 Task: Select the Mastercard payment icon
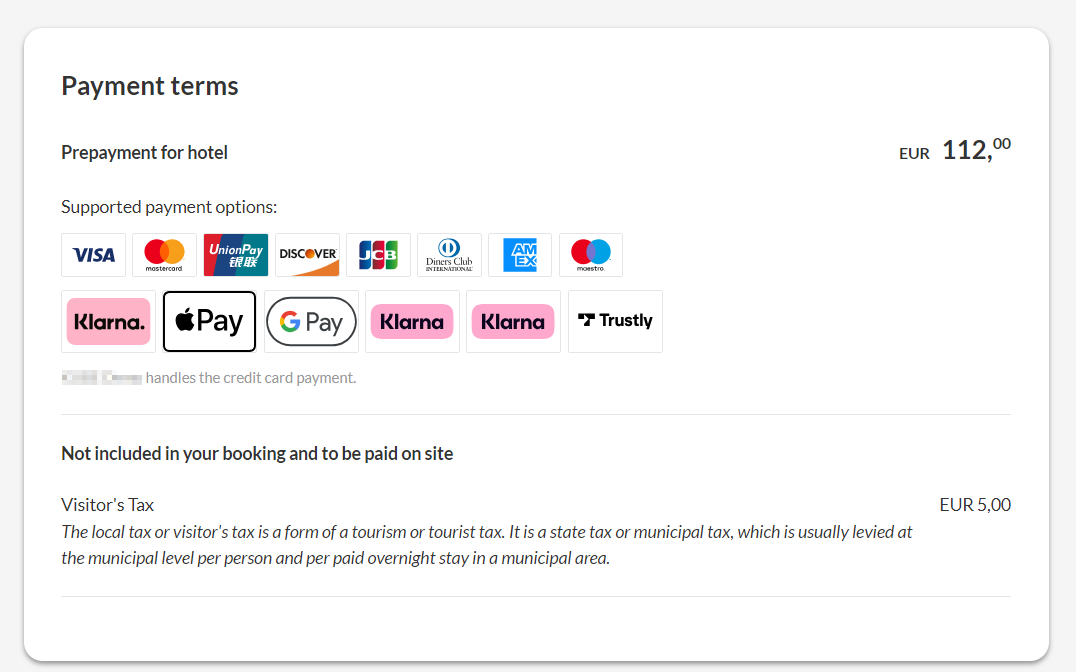[x=164, y=255]
